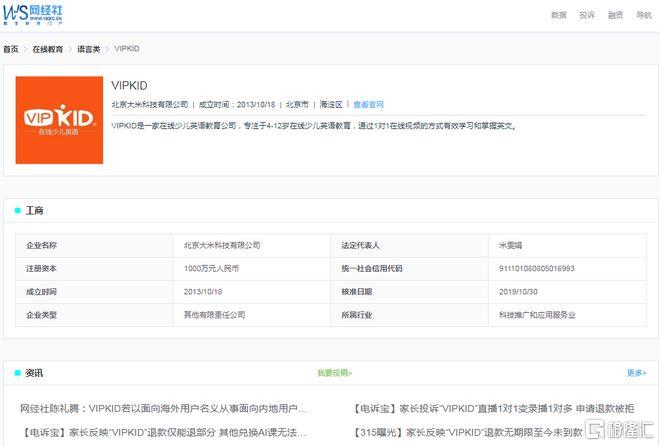The width and height of the screenshot is (660, 446).
Task: Select VIPKID breadcrumb entry
Action: coord(127,49)
